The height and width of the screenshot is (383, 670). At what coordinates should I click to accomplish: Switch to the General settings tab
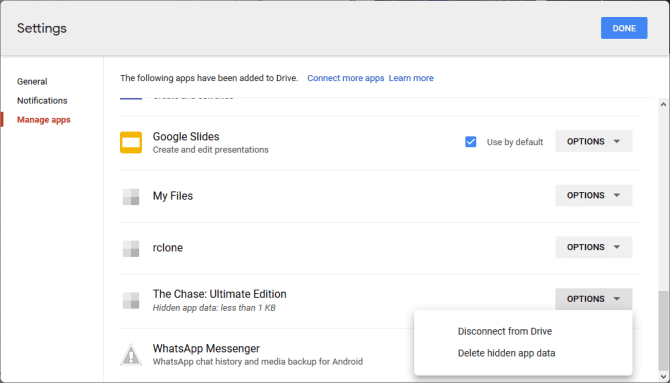click(x=32, y=81)
